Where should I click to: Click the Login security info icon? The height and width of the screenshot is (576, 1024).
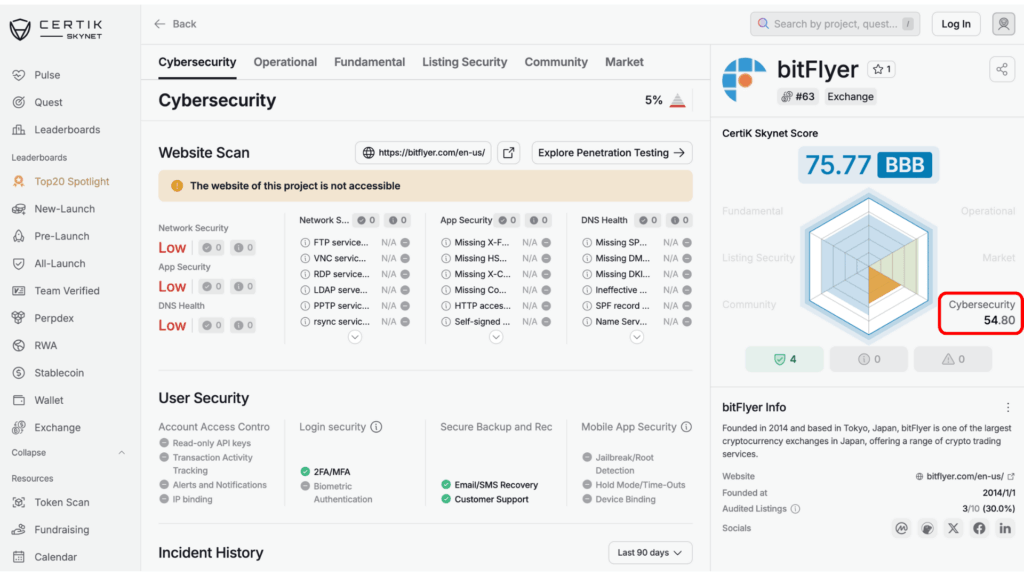[x=376, y=427]
